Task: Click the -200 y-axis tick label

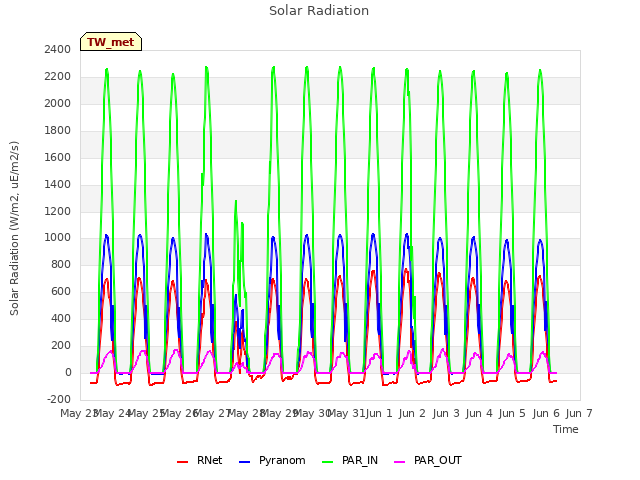Action: 59,399
